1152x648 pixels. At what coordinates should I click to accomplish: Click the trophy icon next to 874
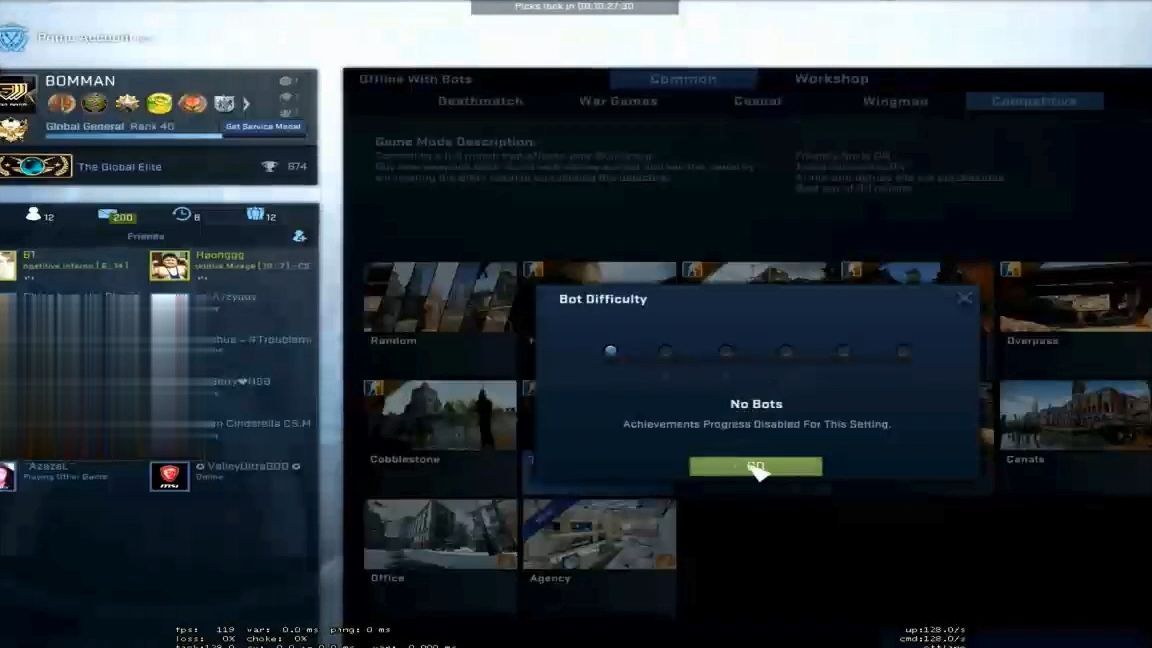pyautogui.click(x=269, y=167)
